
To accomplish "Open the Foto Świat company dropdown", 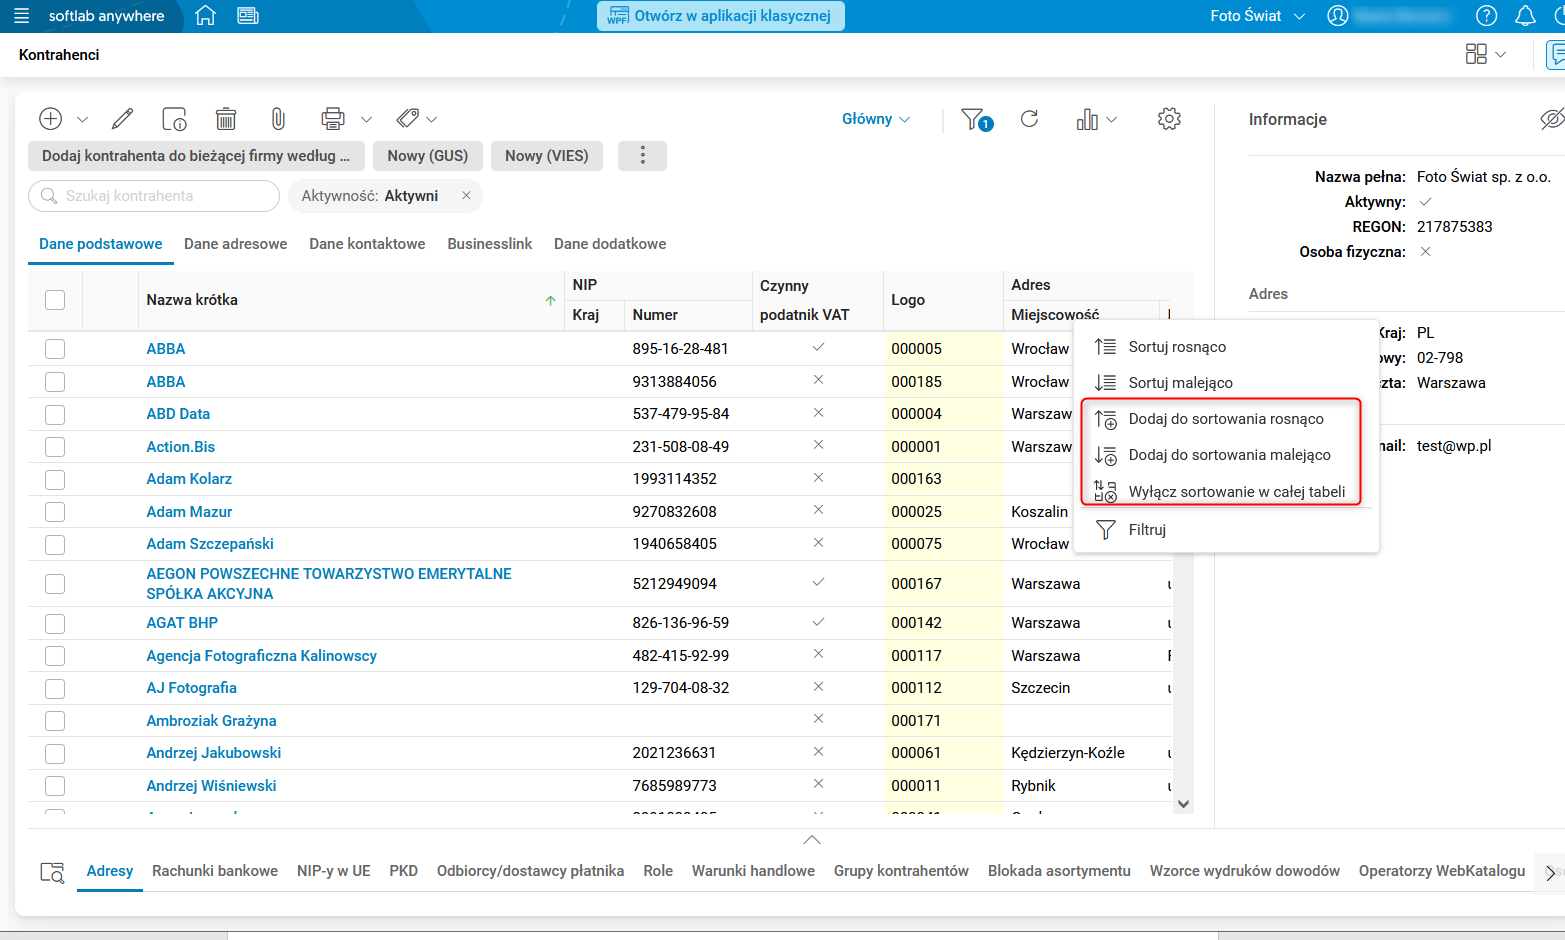I will pos(1257,16).
